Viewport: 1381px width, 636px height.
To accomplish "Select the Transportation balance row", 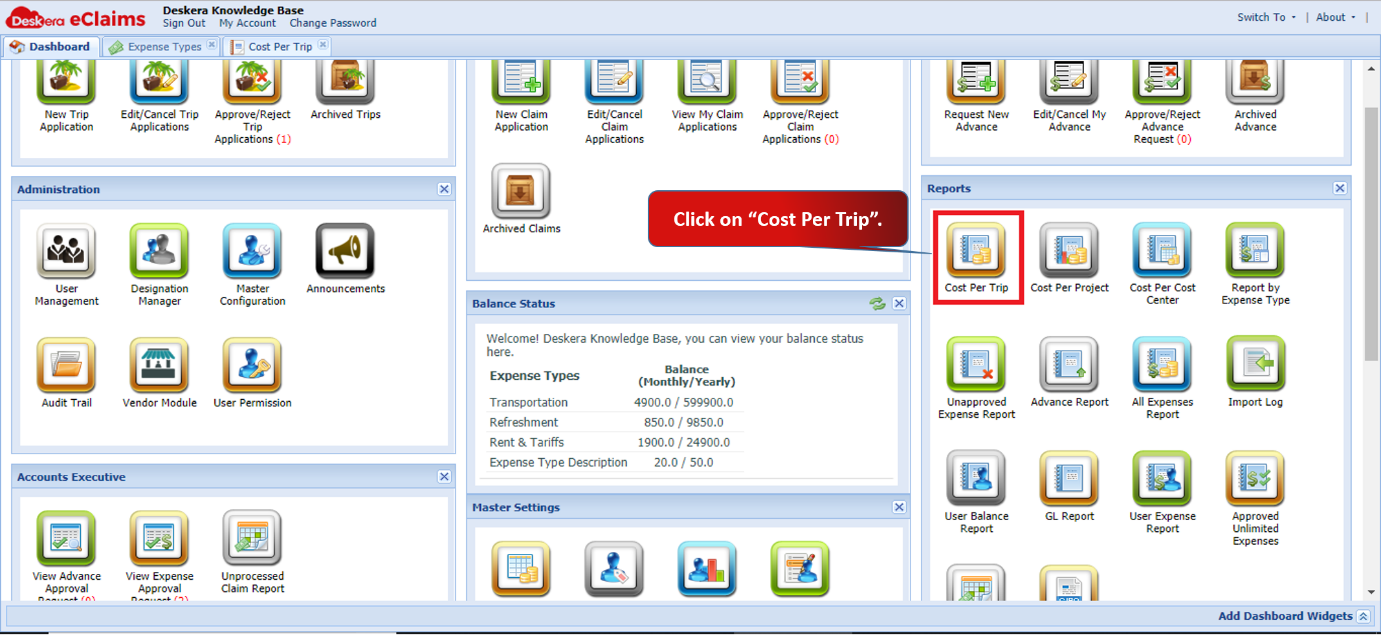I will pos(615,402).
